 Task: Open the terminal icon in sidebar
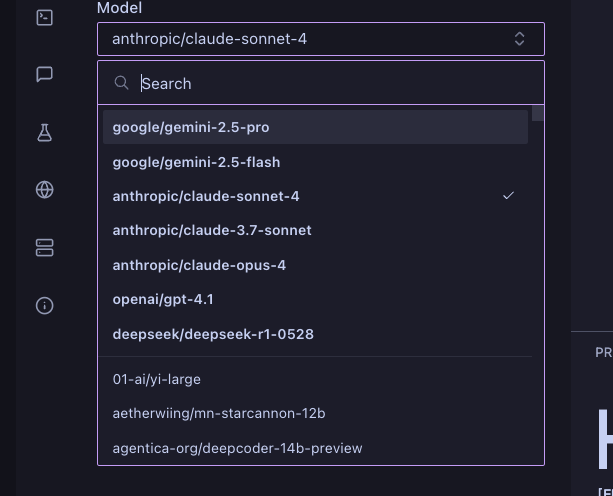pos(44,17)
